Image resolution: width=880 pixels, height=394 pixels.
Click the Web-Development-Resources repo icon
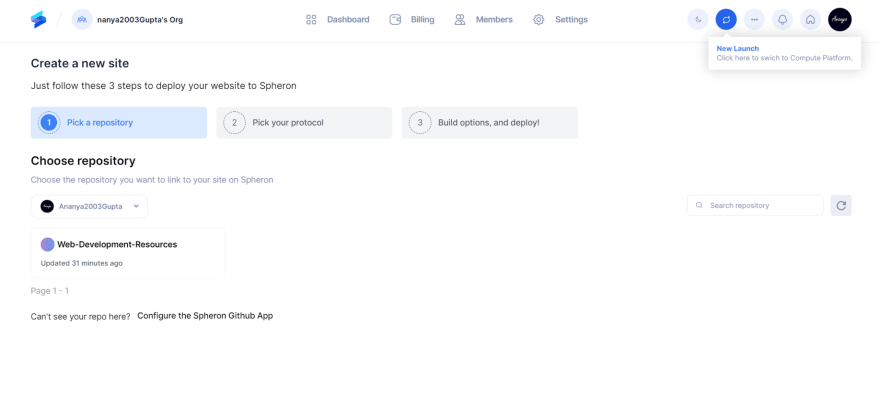click(48, 245)
